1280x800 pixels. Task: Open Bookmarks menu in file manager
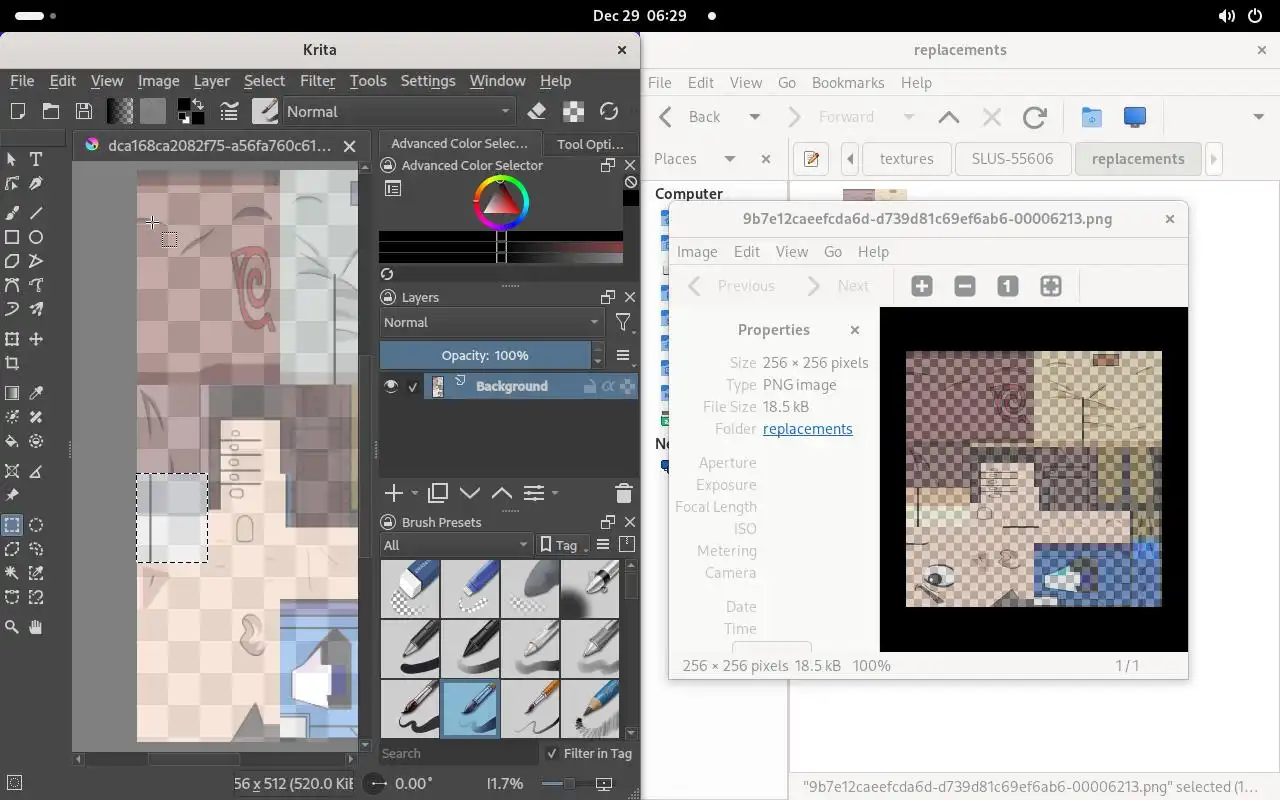pos(848,83)
